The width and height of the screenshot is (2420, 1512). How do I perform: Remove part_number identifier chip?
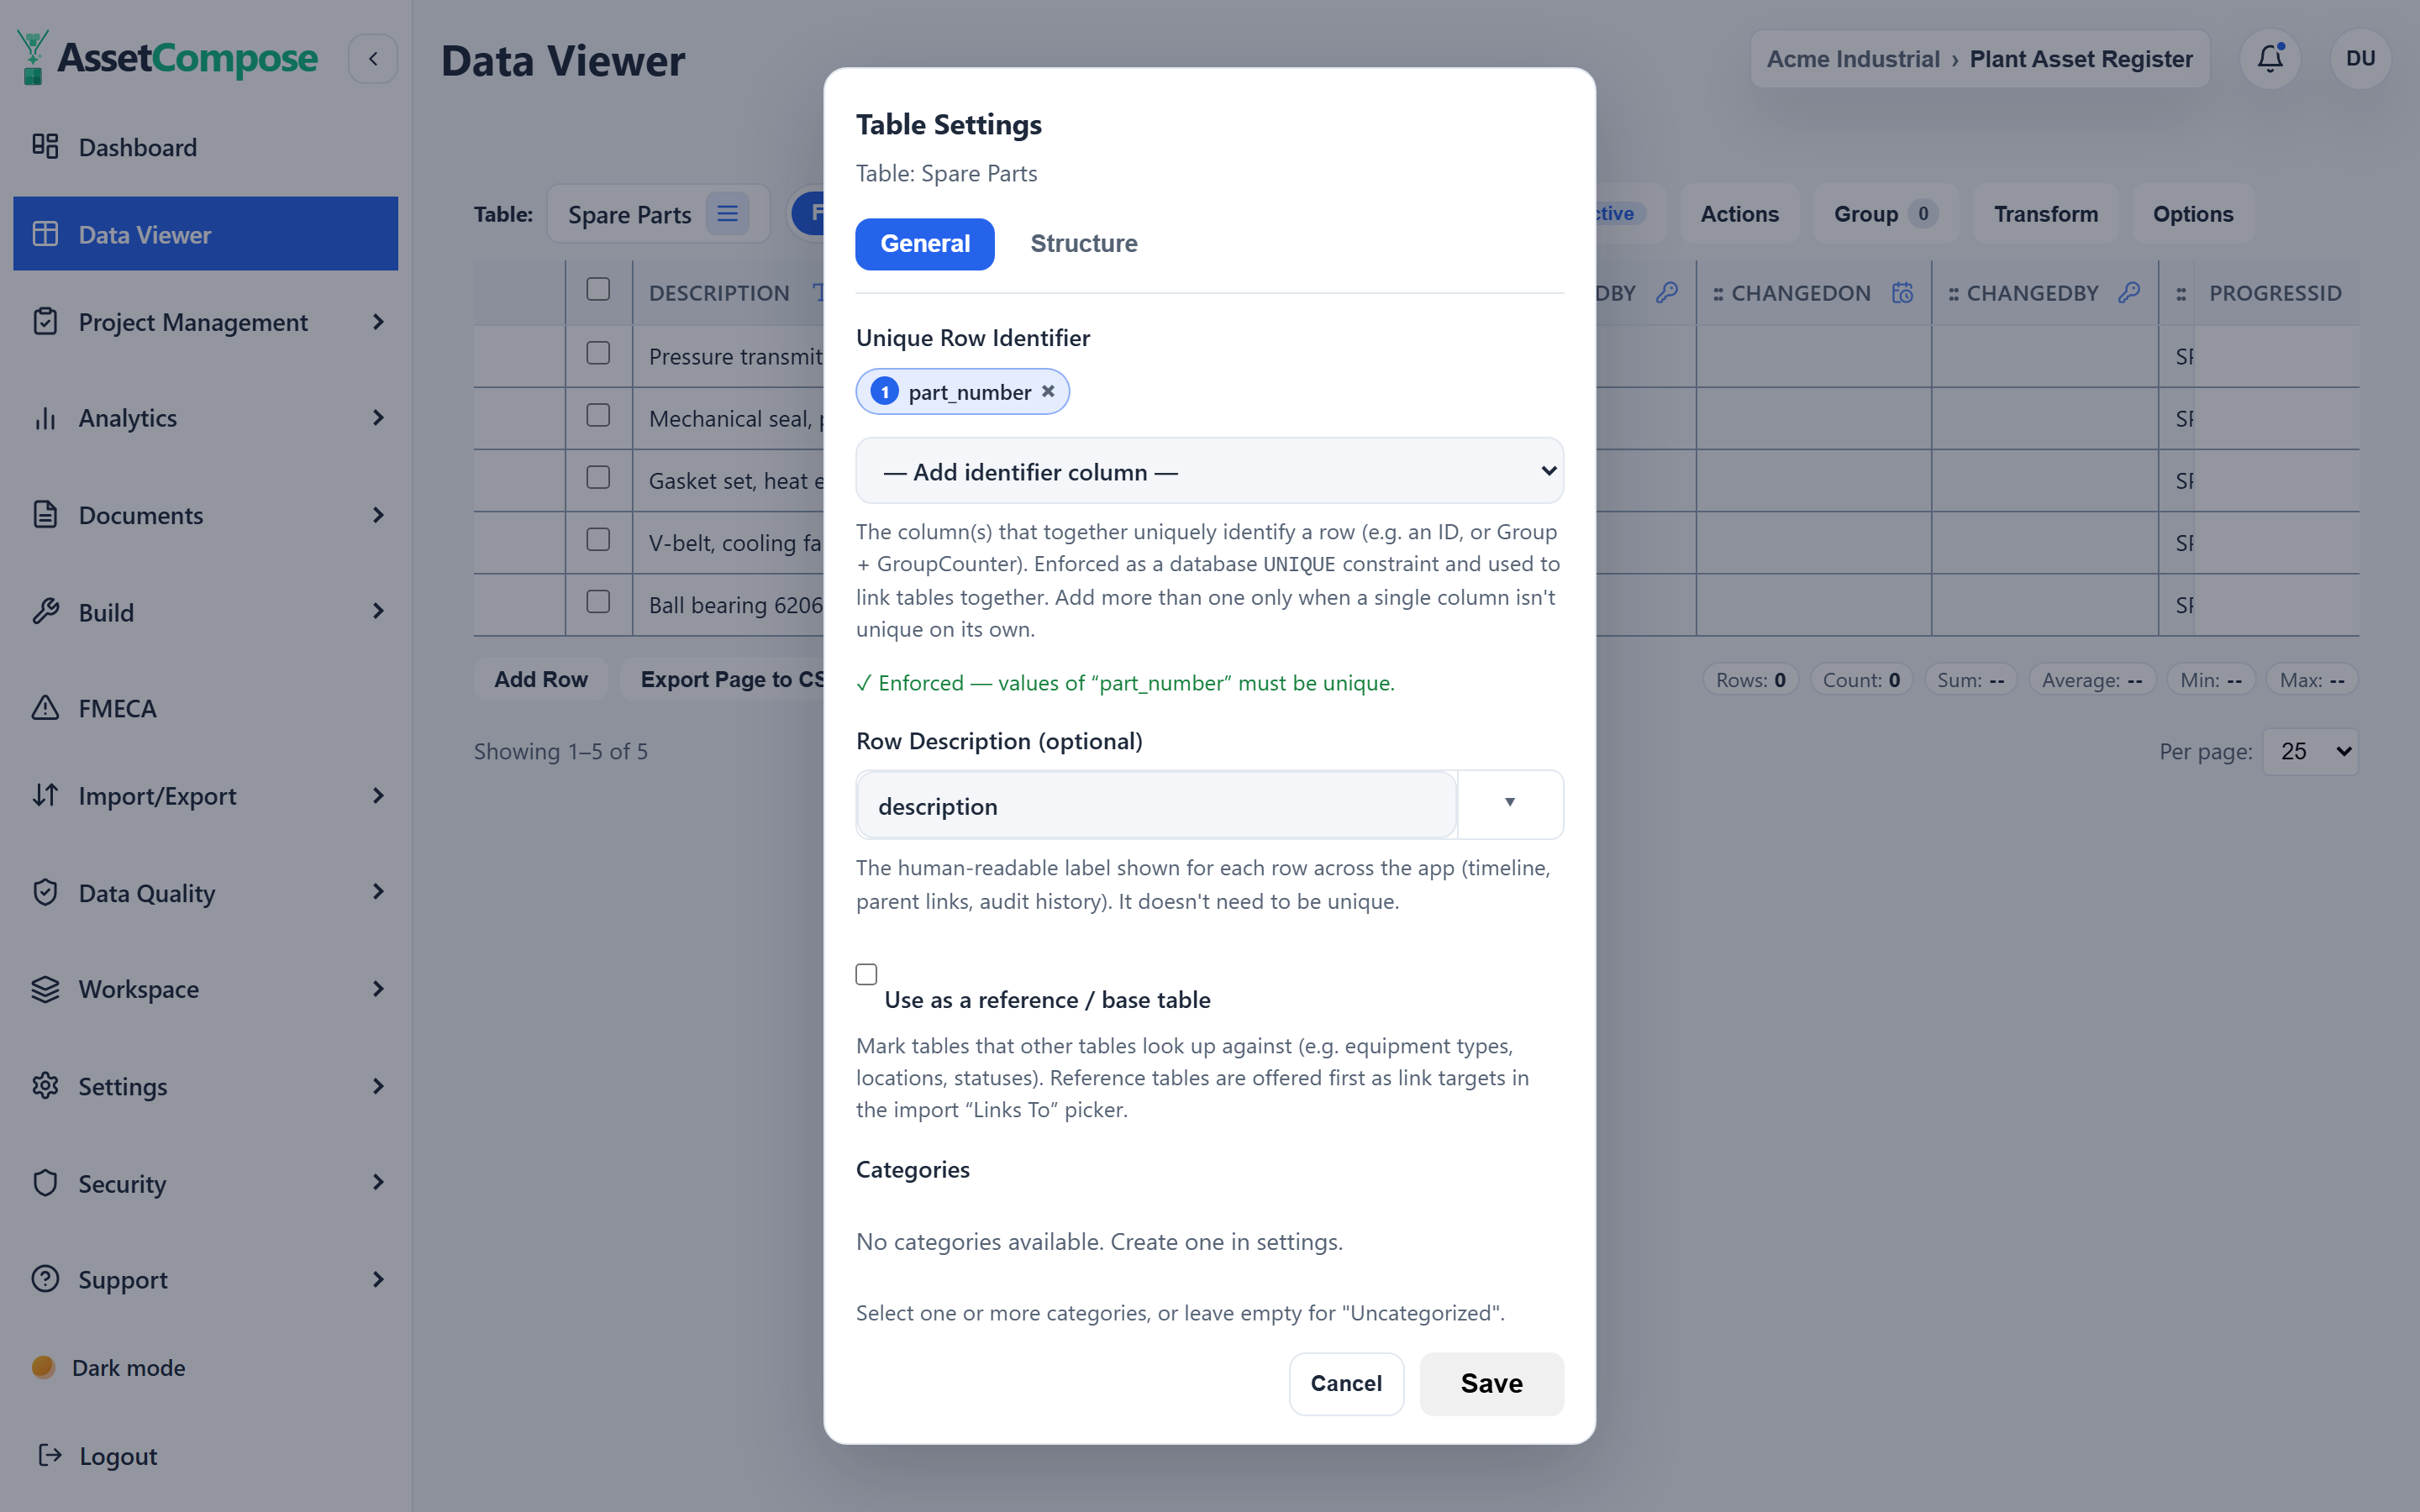tap(1048, 391)
